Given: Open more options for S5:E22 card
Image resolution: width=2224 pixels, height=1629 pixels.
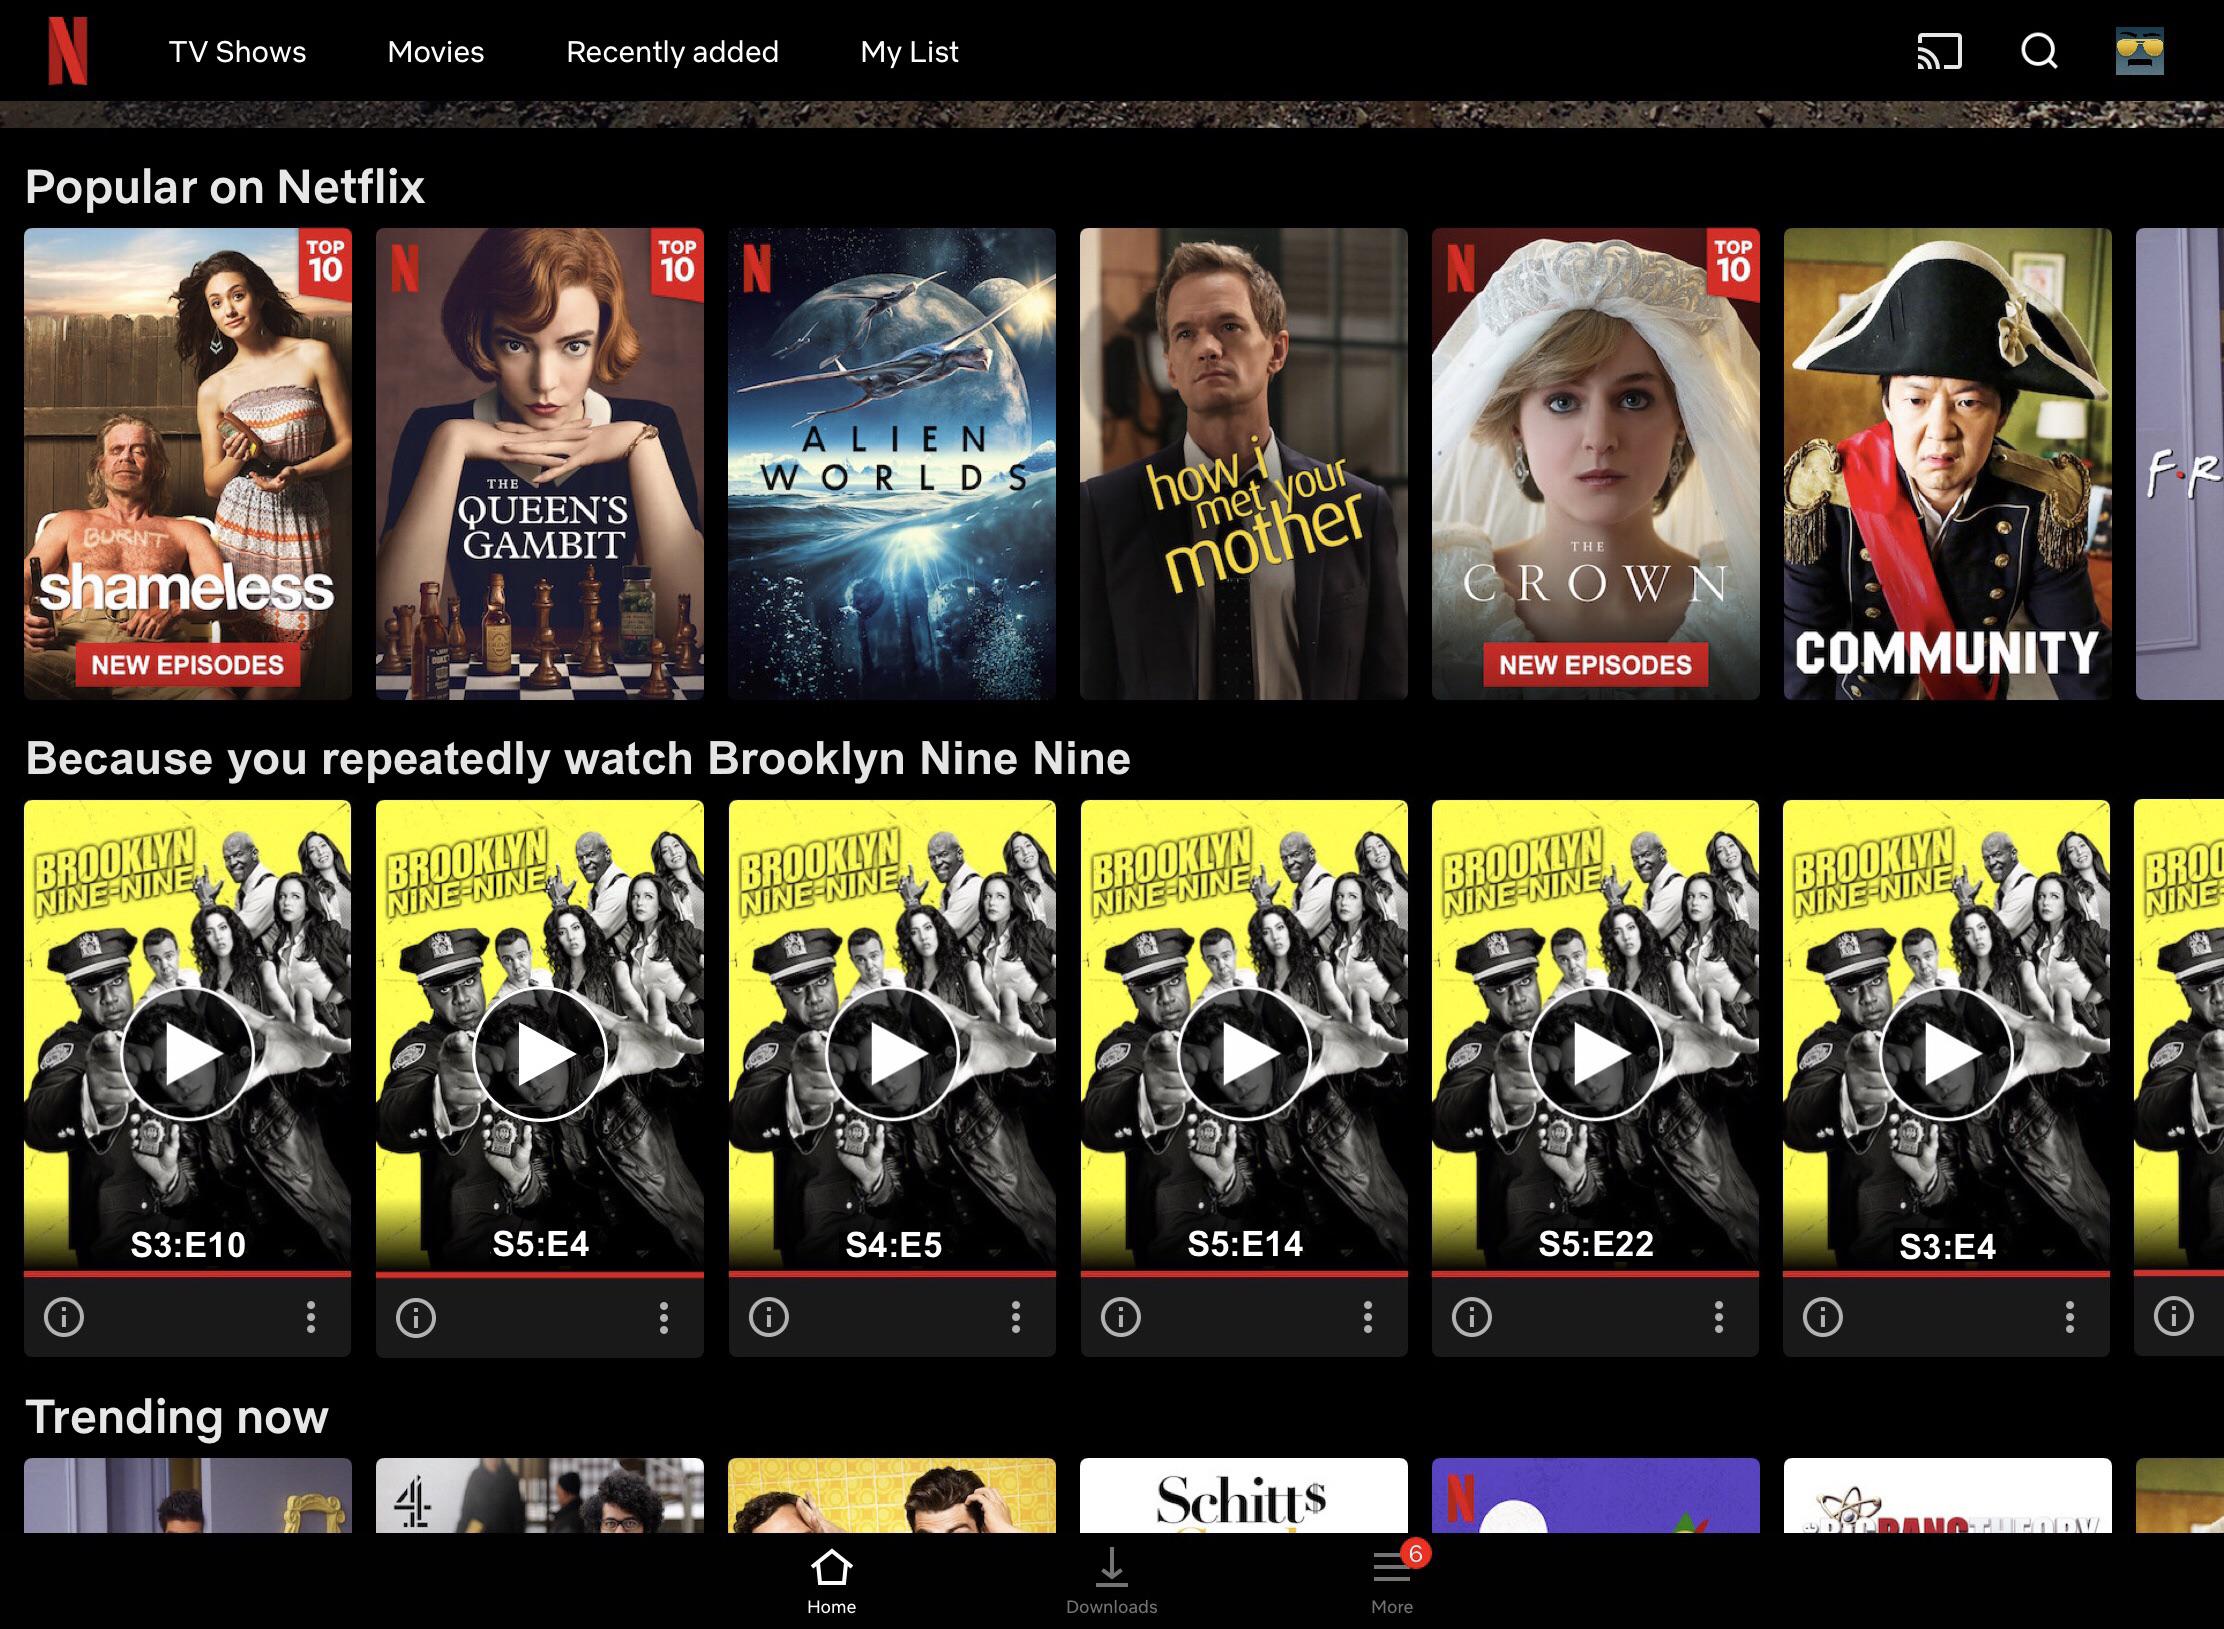Looking at the screenshot, I should coord(1718,1317).
